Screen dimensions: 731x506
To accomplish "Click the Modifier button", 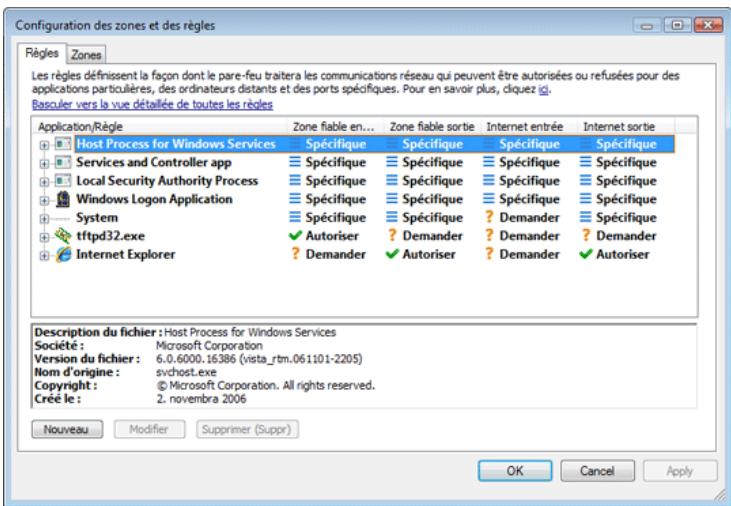I will [x=149, y=429].
